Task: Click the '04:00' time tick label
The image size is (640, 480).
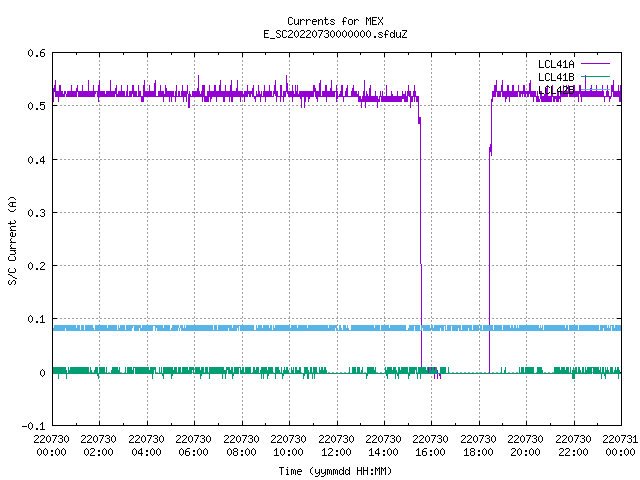Action: coord(146,452)
